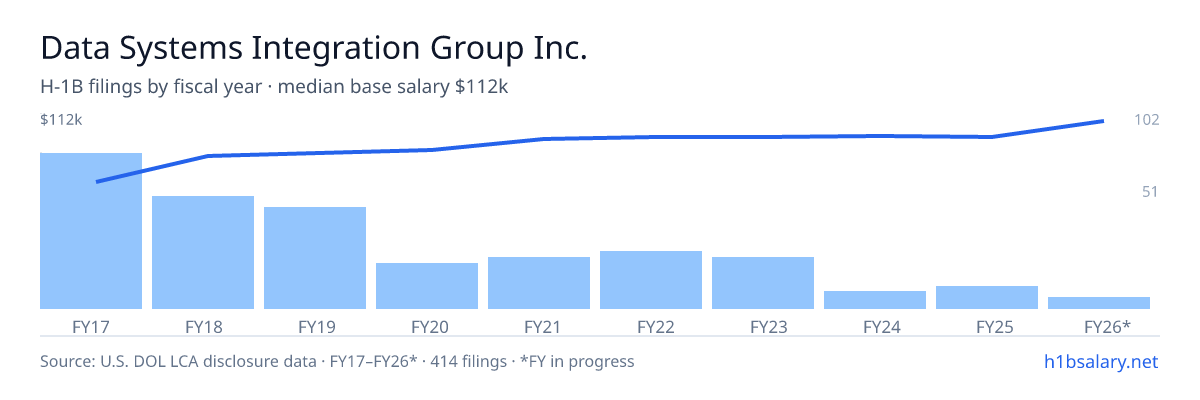1200x400 pixels.
Task: Click the FY22 filings bar
Action: 651,280
